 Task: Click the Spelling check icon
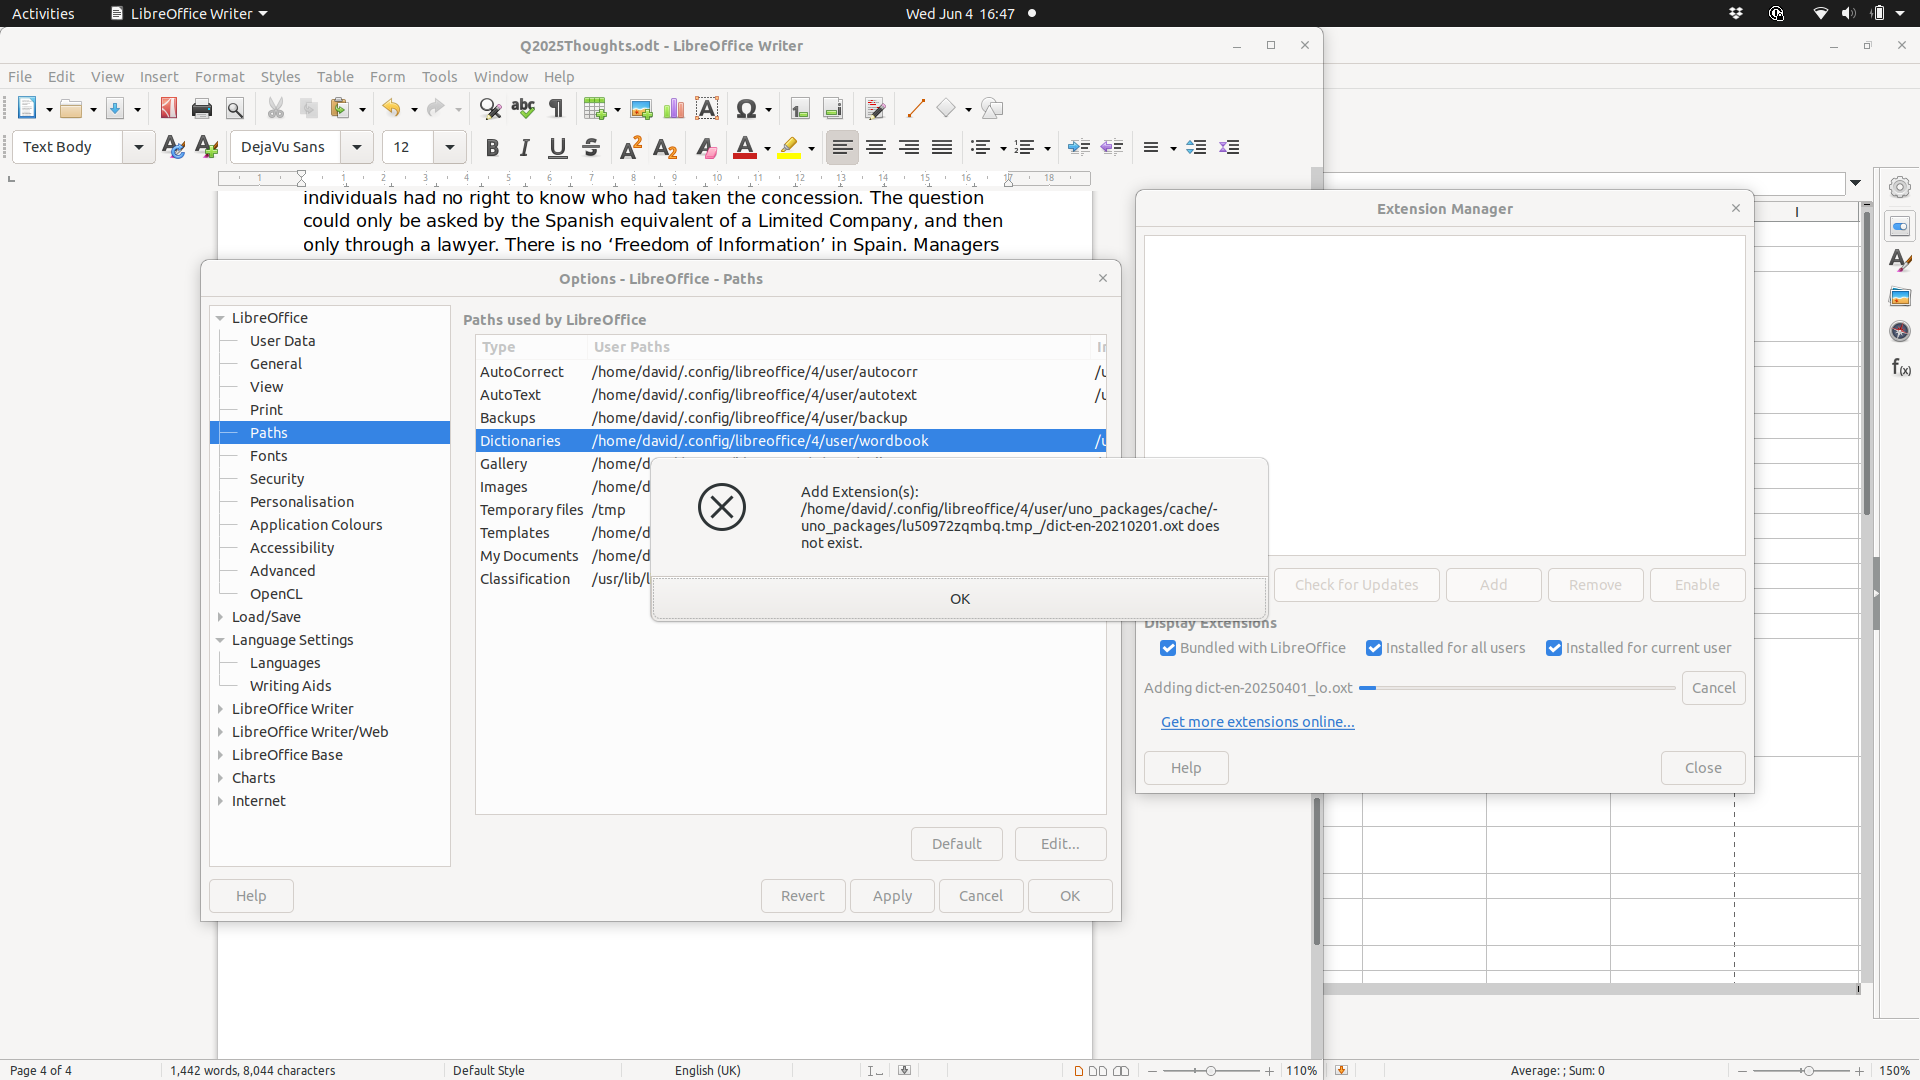tap(523, 108)
